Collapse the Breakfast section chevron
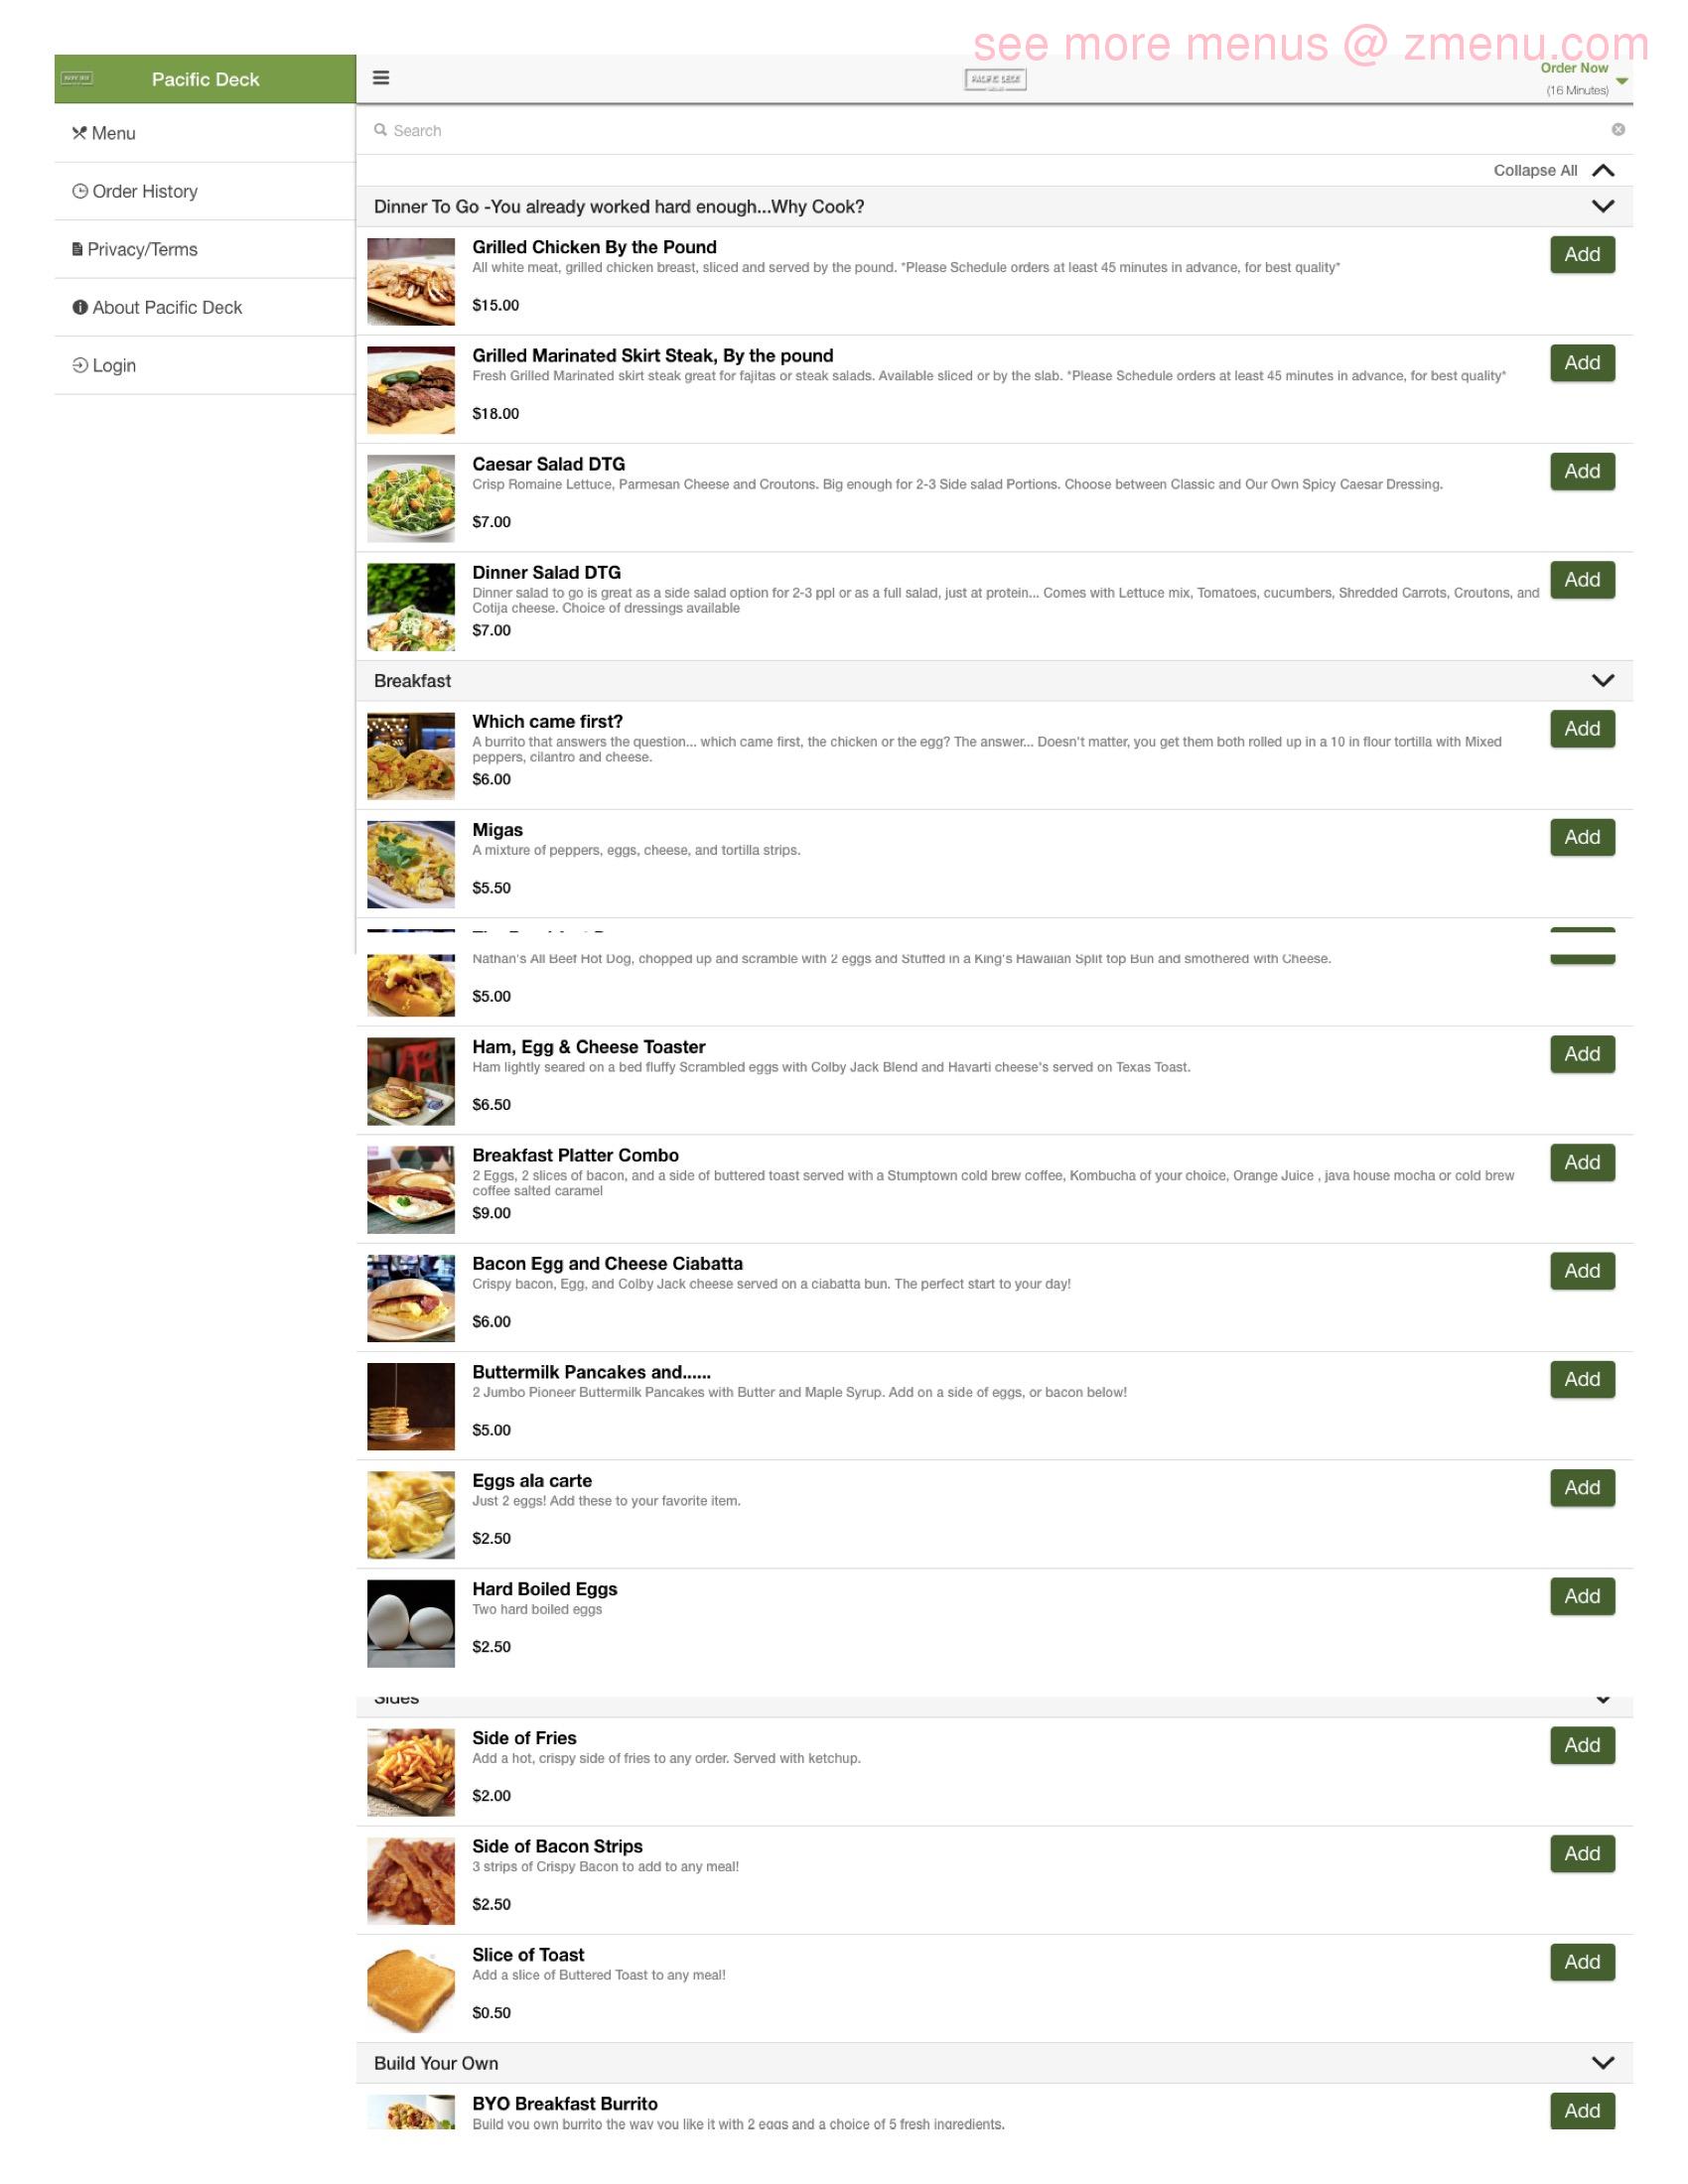This screenshot has width=1688, height=2184. coord(1602,681)
